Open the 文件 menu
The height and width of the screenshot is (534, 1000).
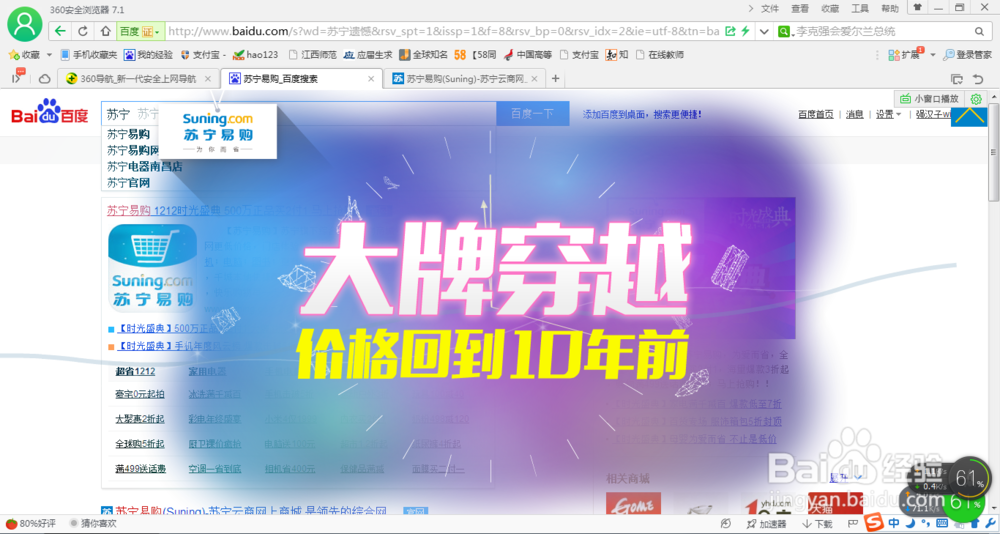(x=770, y=8)
